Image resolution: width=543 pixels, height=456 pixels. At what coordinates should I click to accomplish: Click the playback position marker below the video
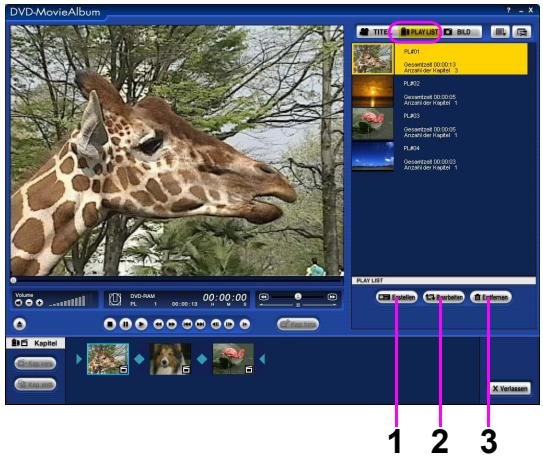click(13, 280)
